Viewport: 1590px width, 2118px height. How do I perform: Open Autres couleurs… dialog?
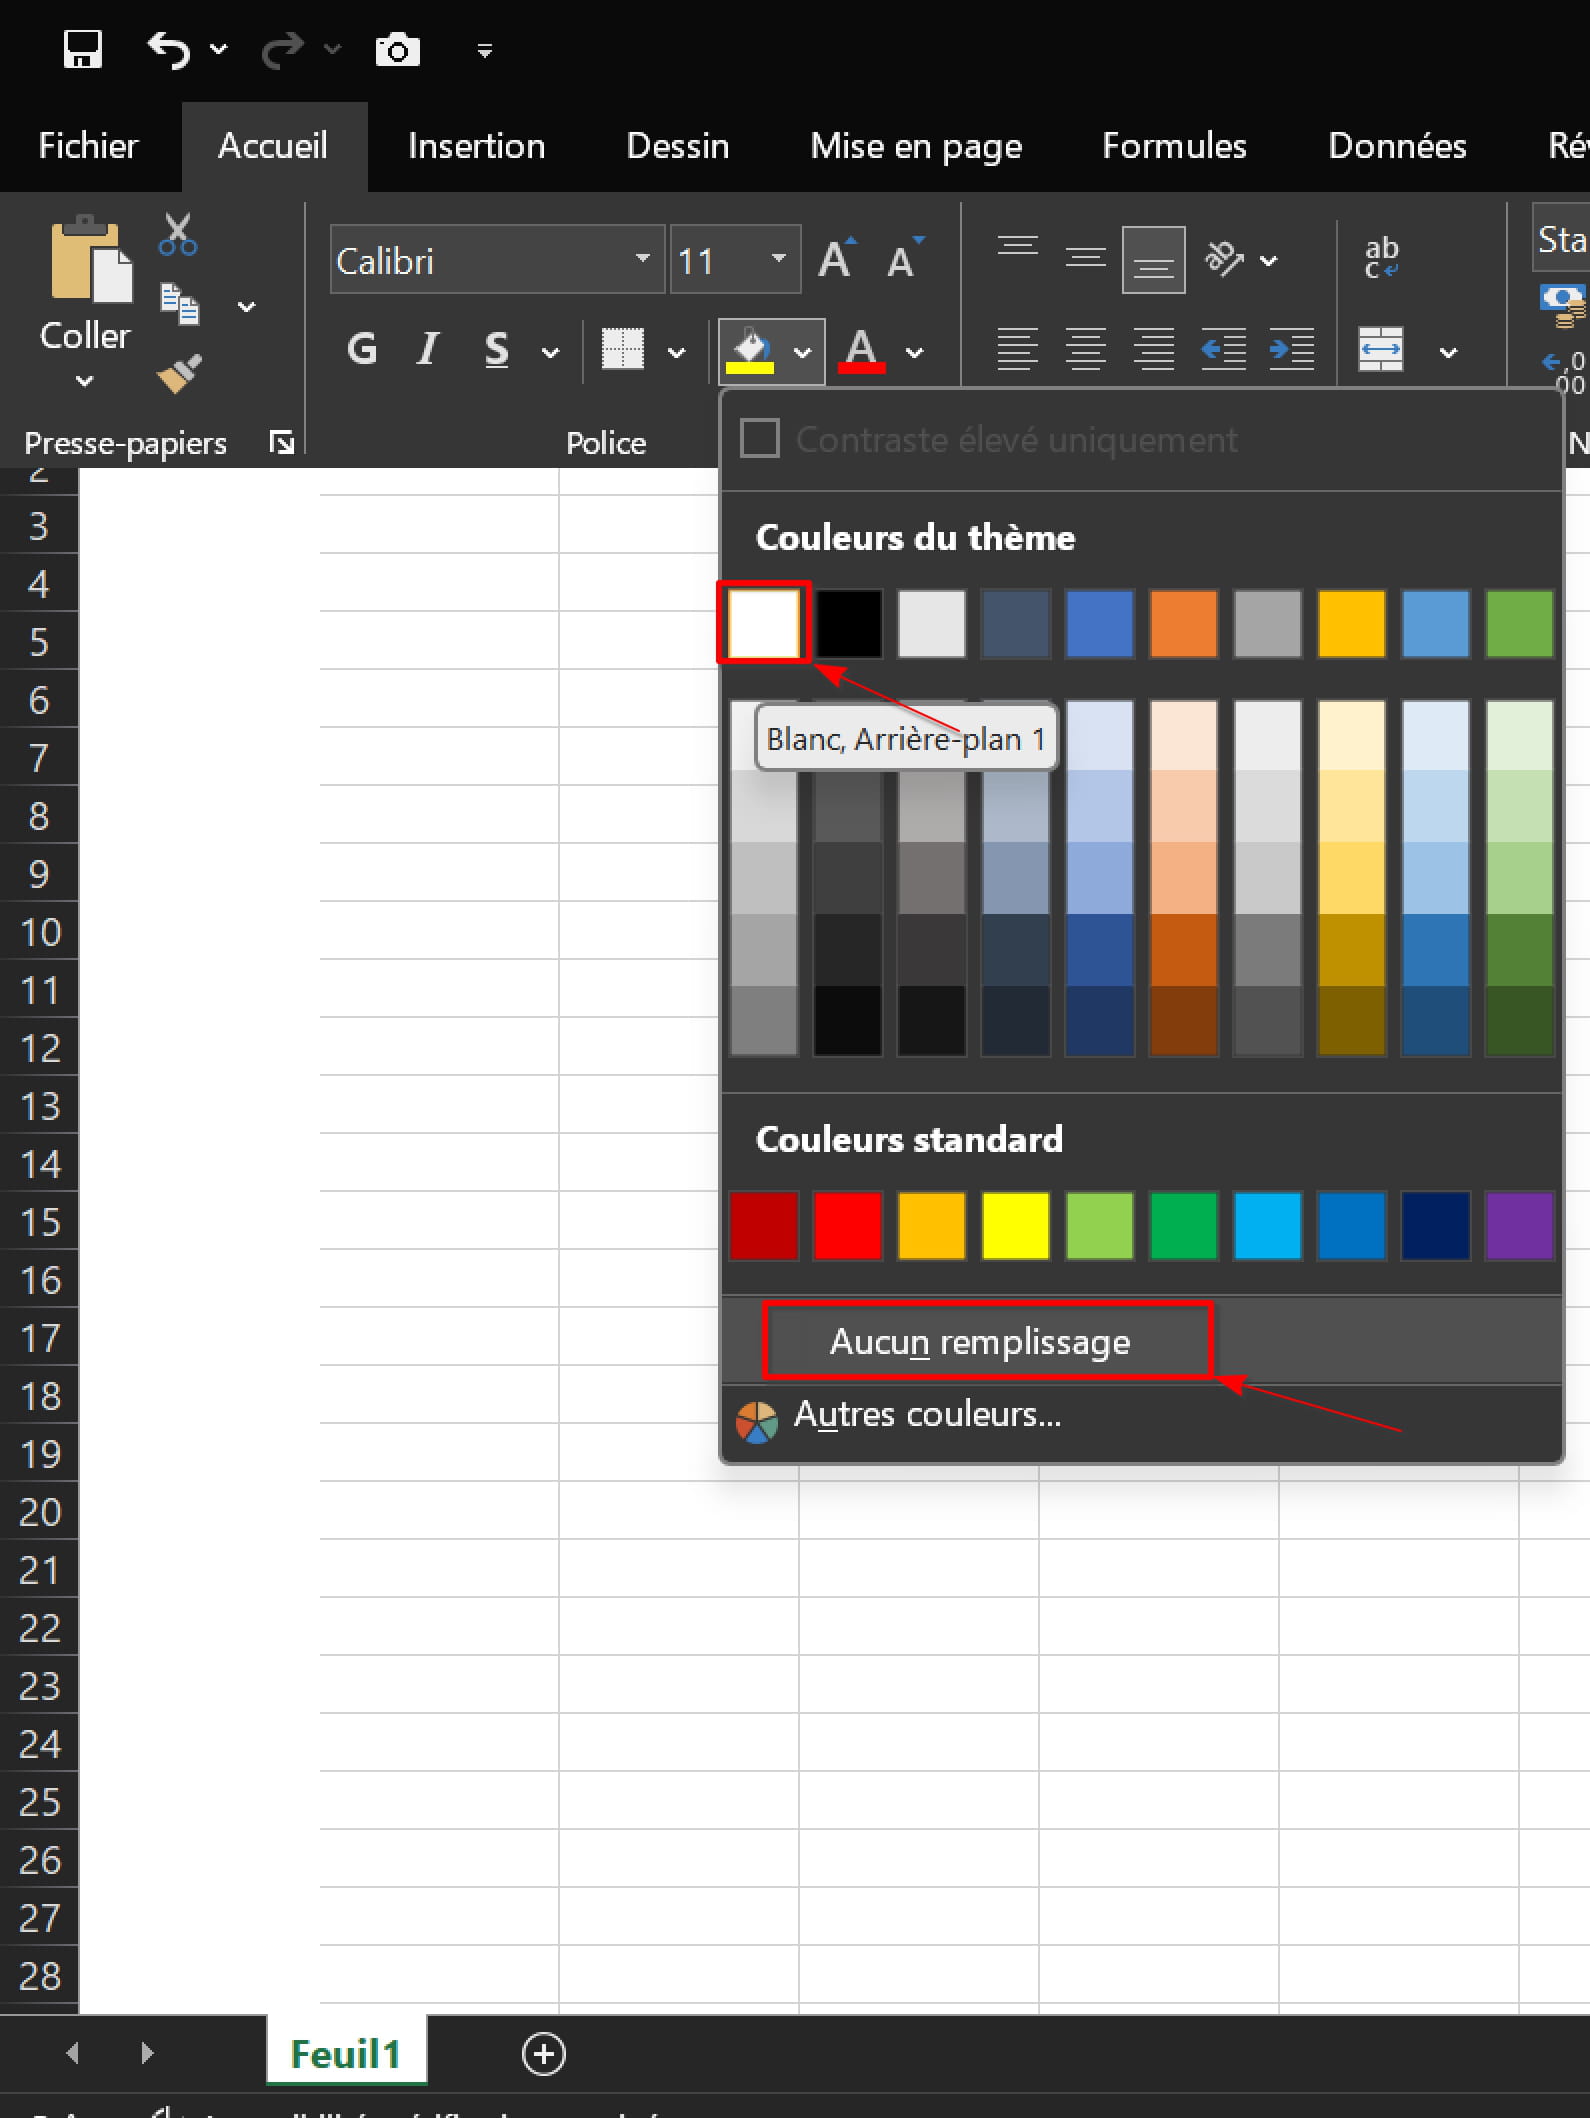click(926, 1414)
